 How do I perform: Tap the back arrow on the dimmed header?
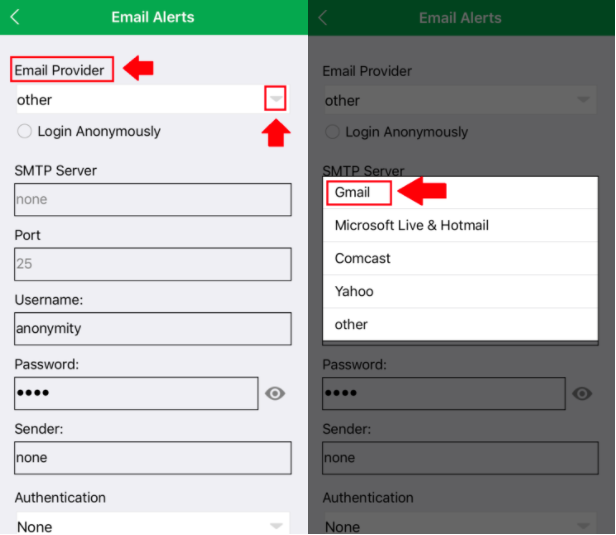[323, 17]
